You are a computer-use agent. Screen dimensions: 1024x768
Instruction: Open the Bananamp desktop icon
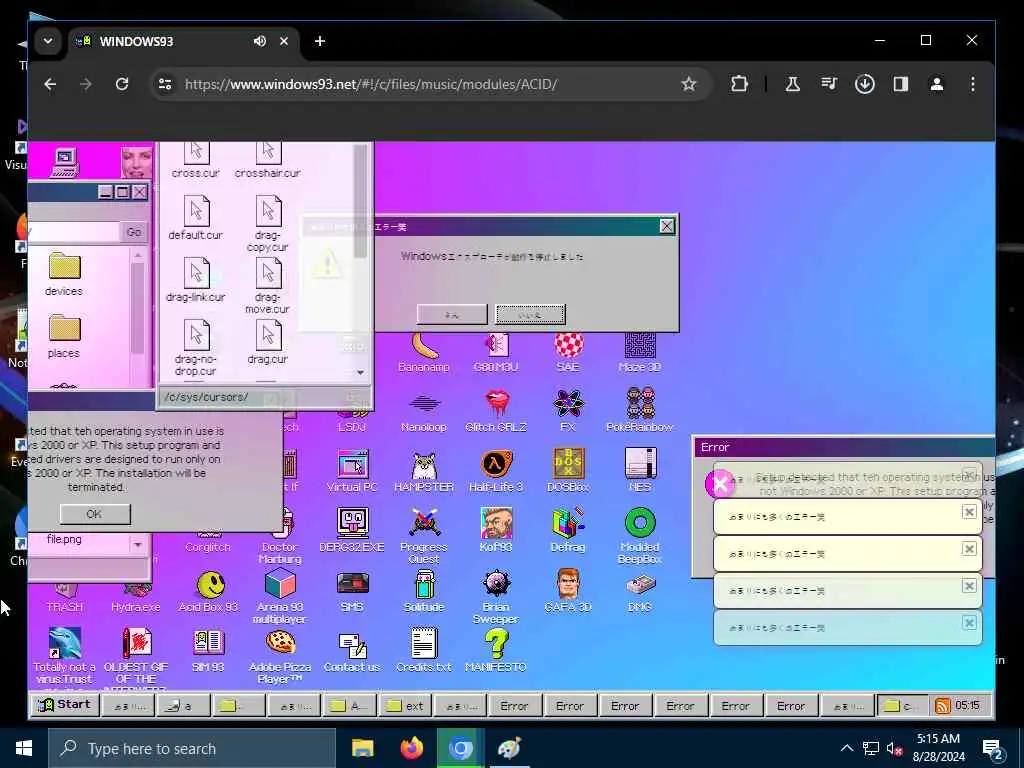[424, 353]
